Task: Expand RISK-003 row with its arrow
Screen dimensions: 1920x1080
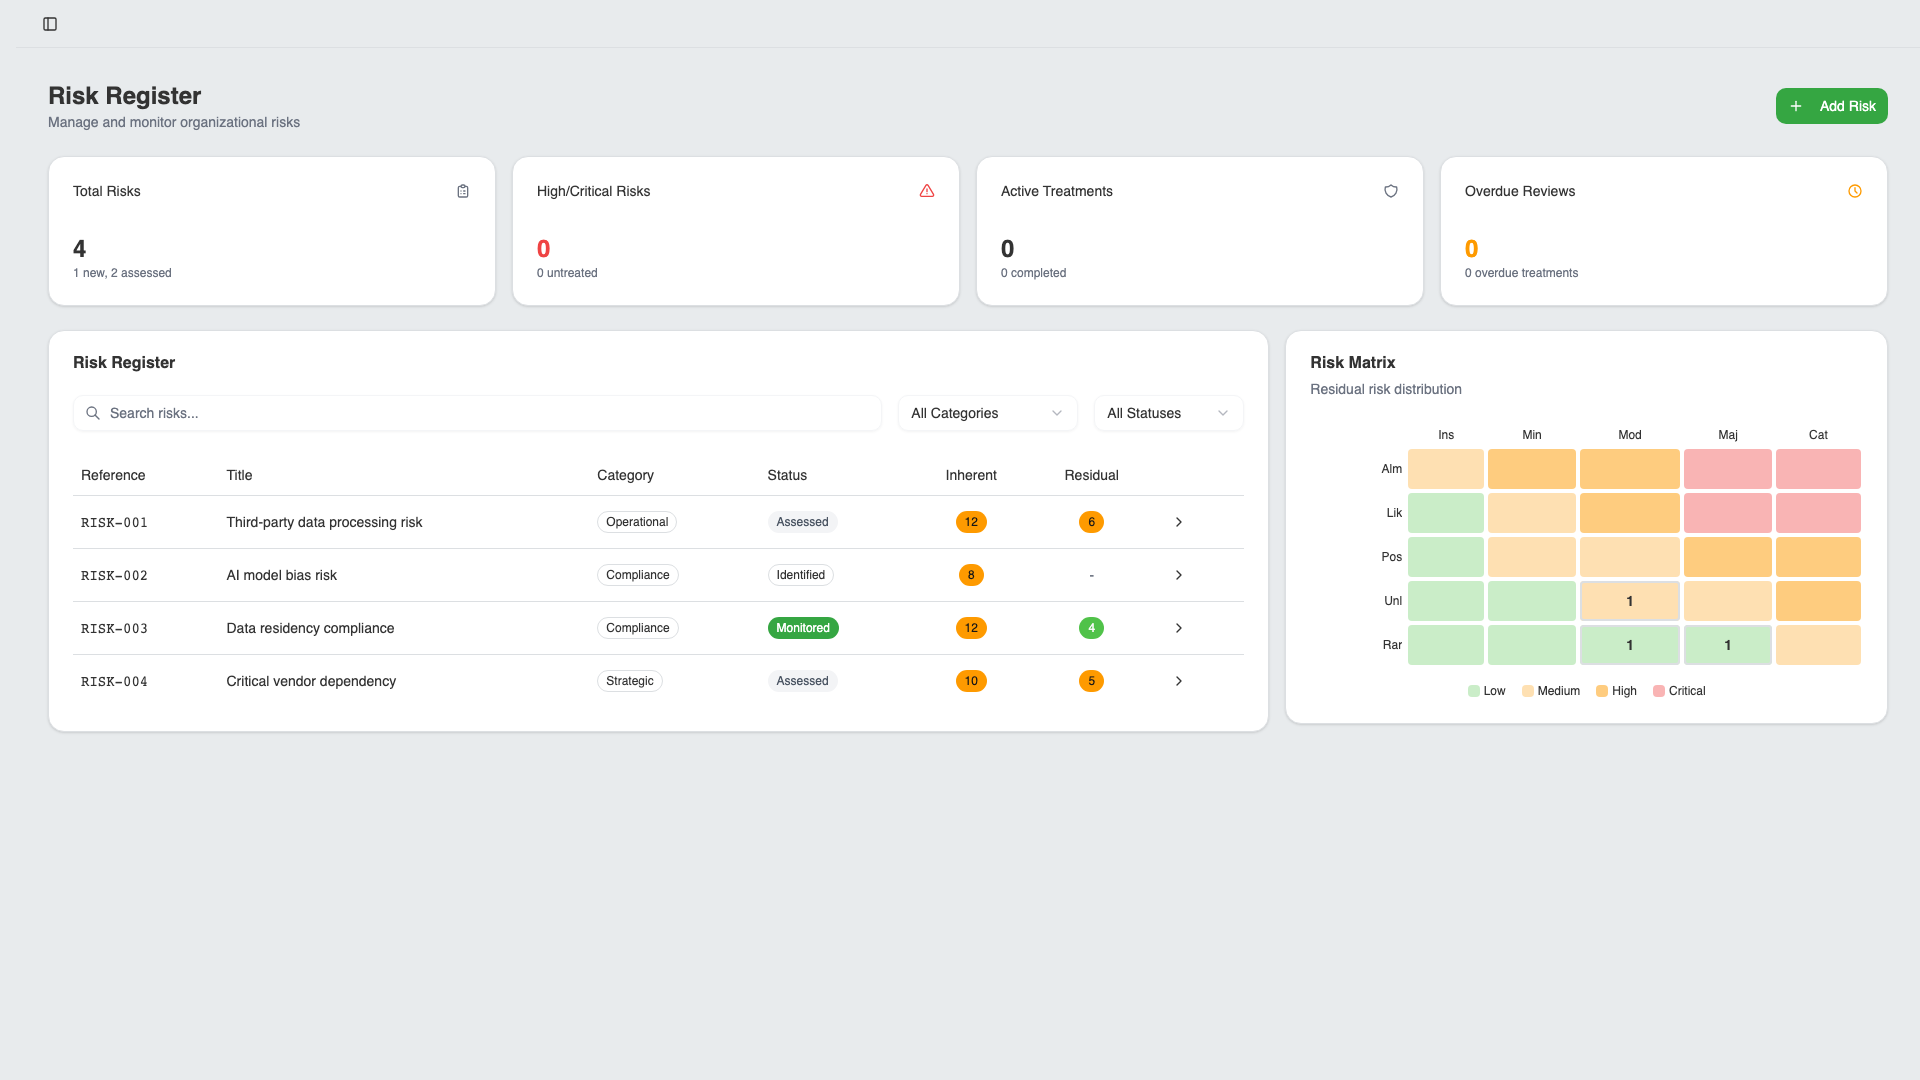Action: (x=1179, y=628)
